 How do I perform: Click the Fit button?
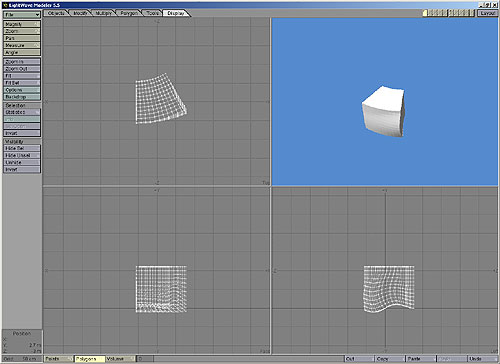point(22,76)
